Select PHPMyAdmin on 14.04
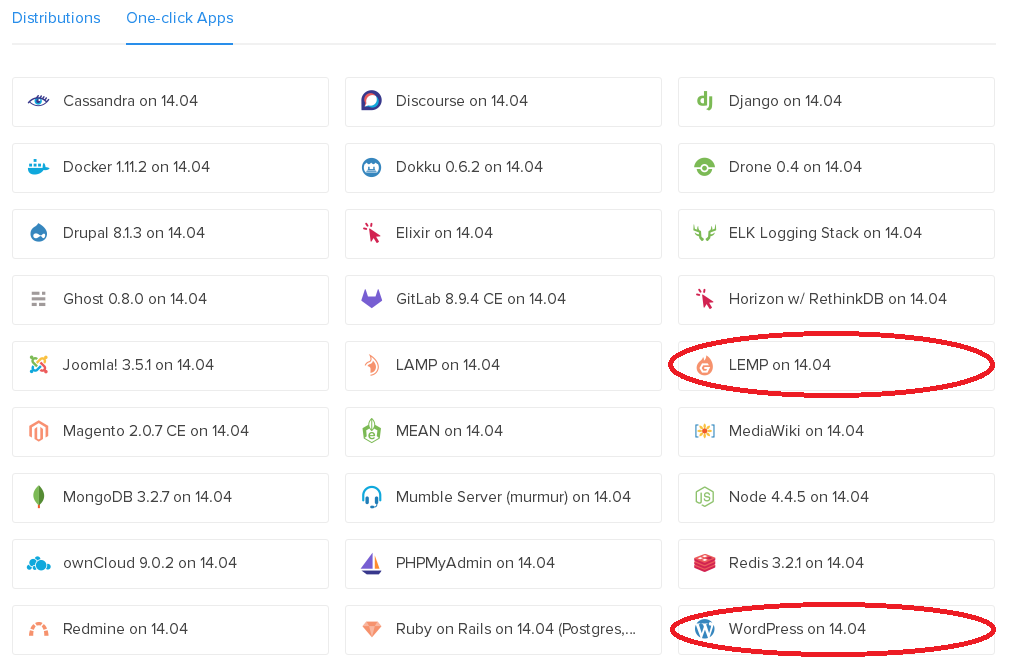The image size is (1009, 663). (503, 564)
